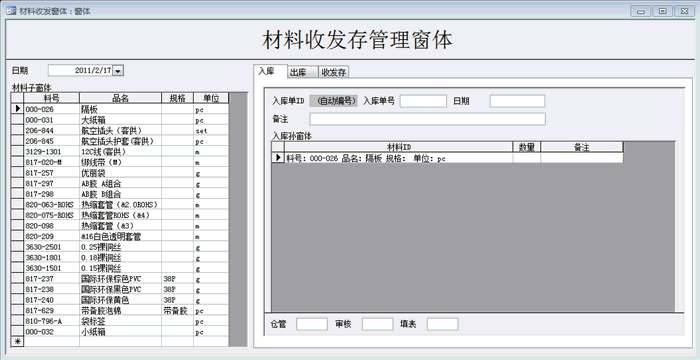Image resolution: width=700 pixels, height=360 pixels.
Task: Select the row selector for 820-209
Action: [x=17, y=236]
